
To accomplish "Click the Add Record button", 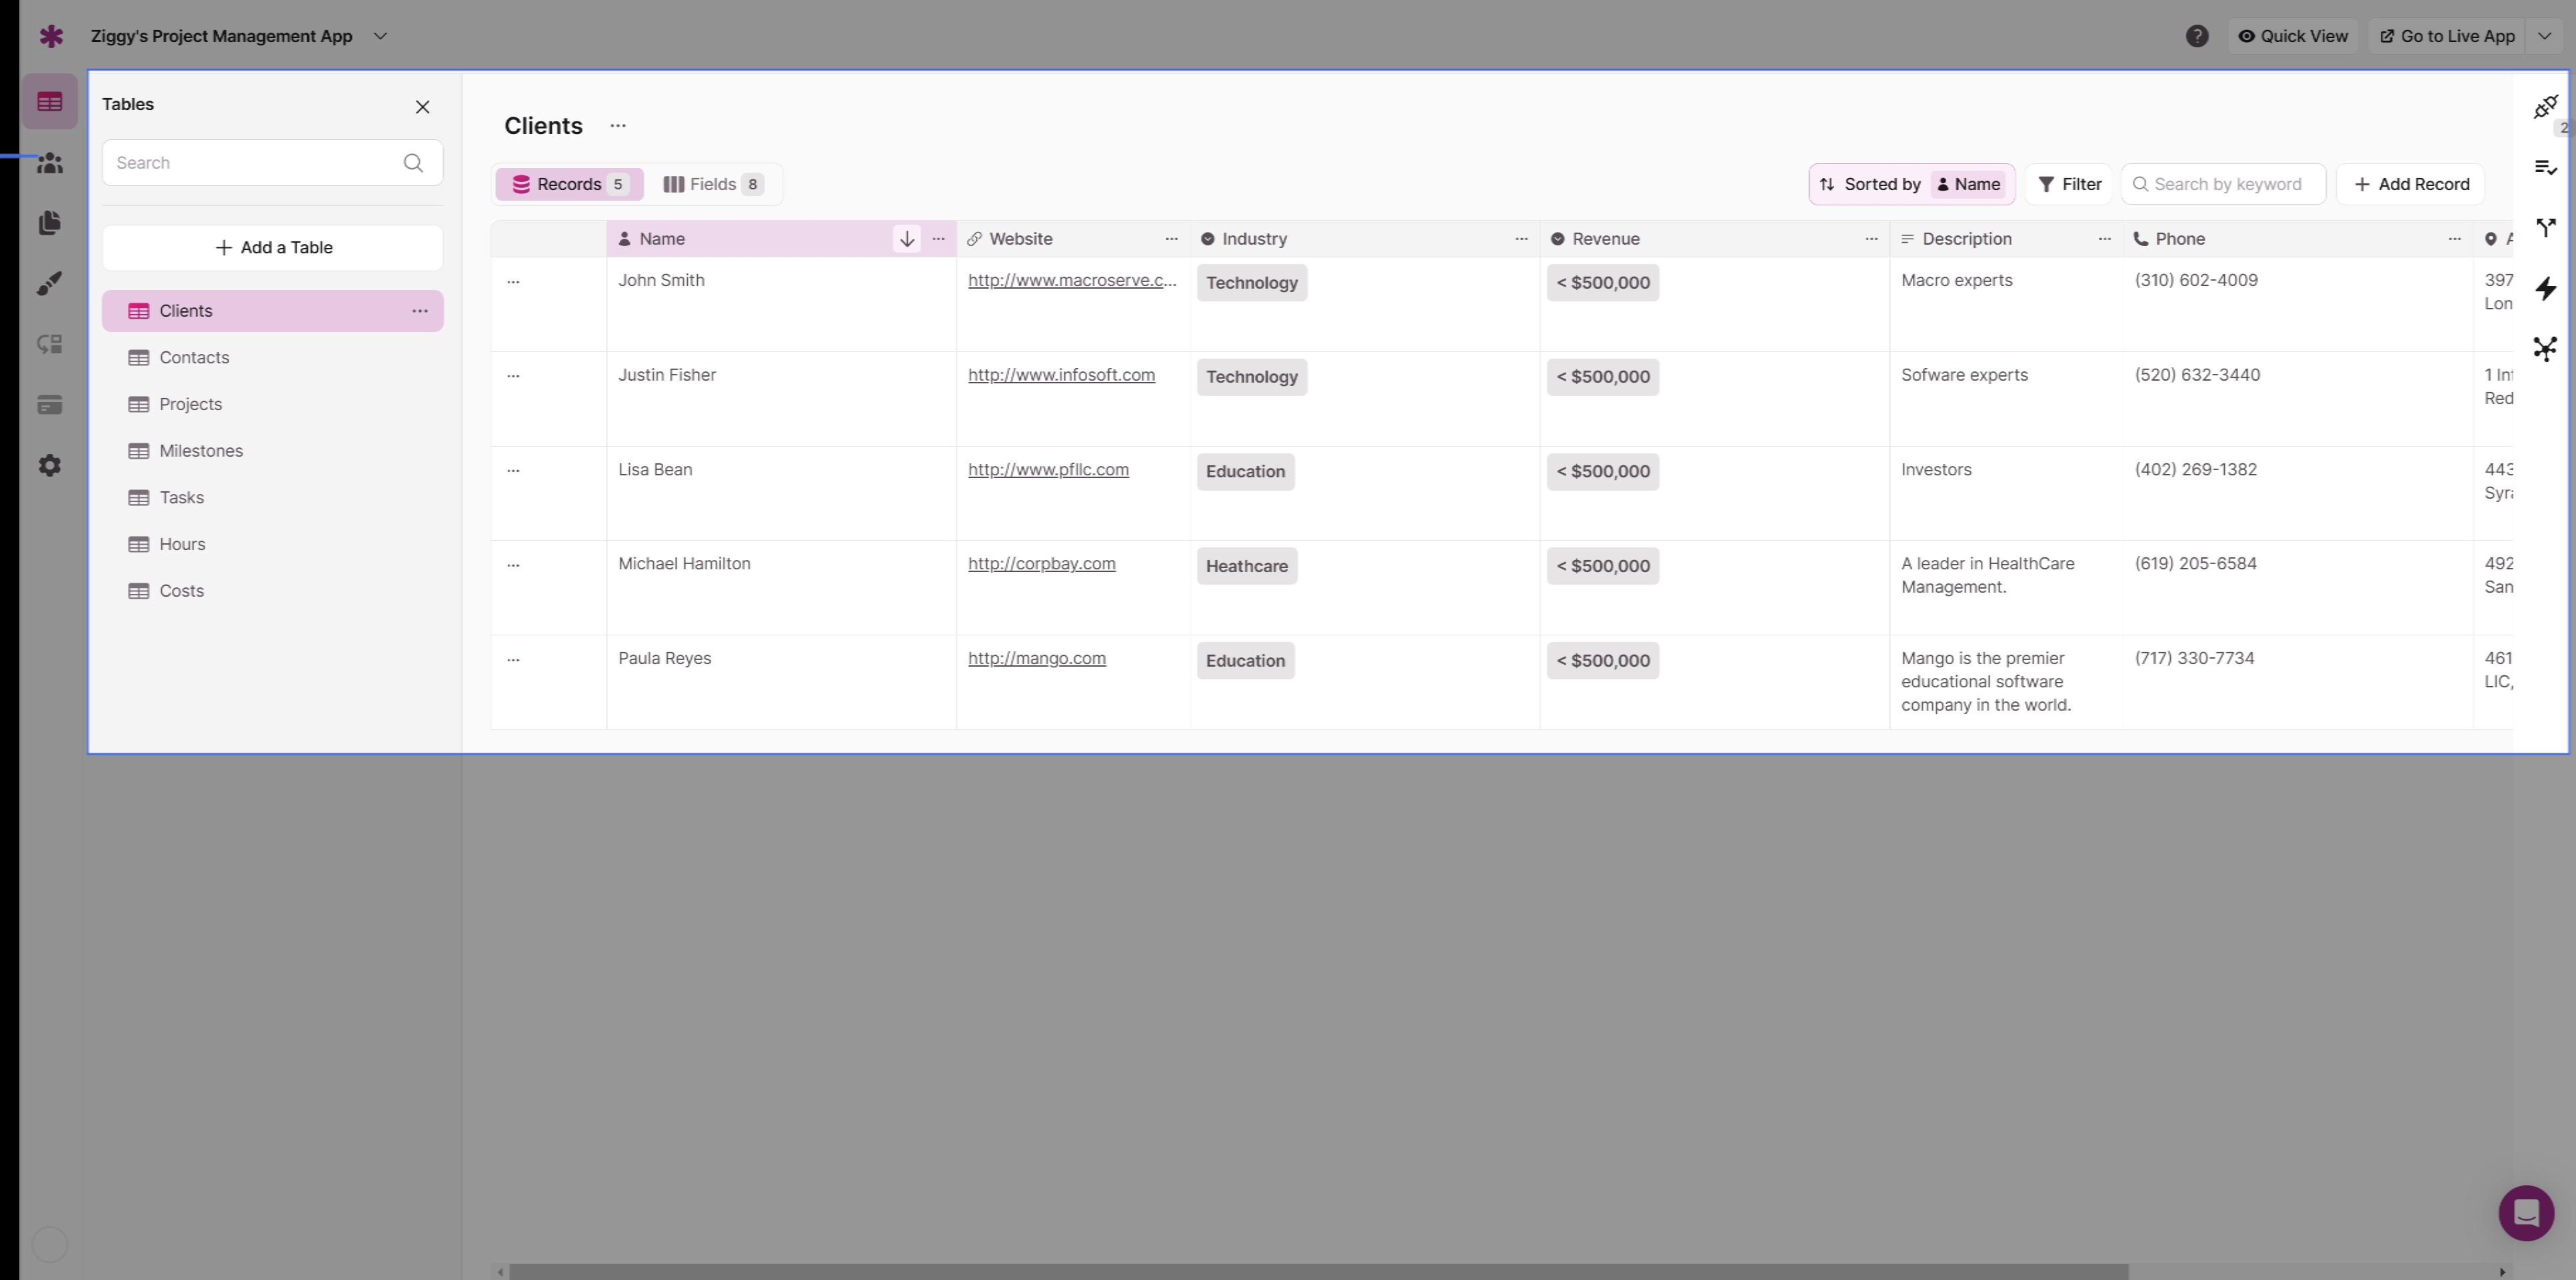I will [2412, 183].
